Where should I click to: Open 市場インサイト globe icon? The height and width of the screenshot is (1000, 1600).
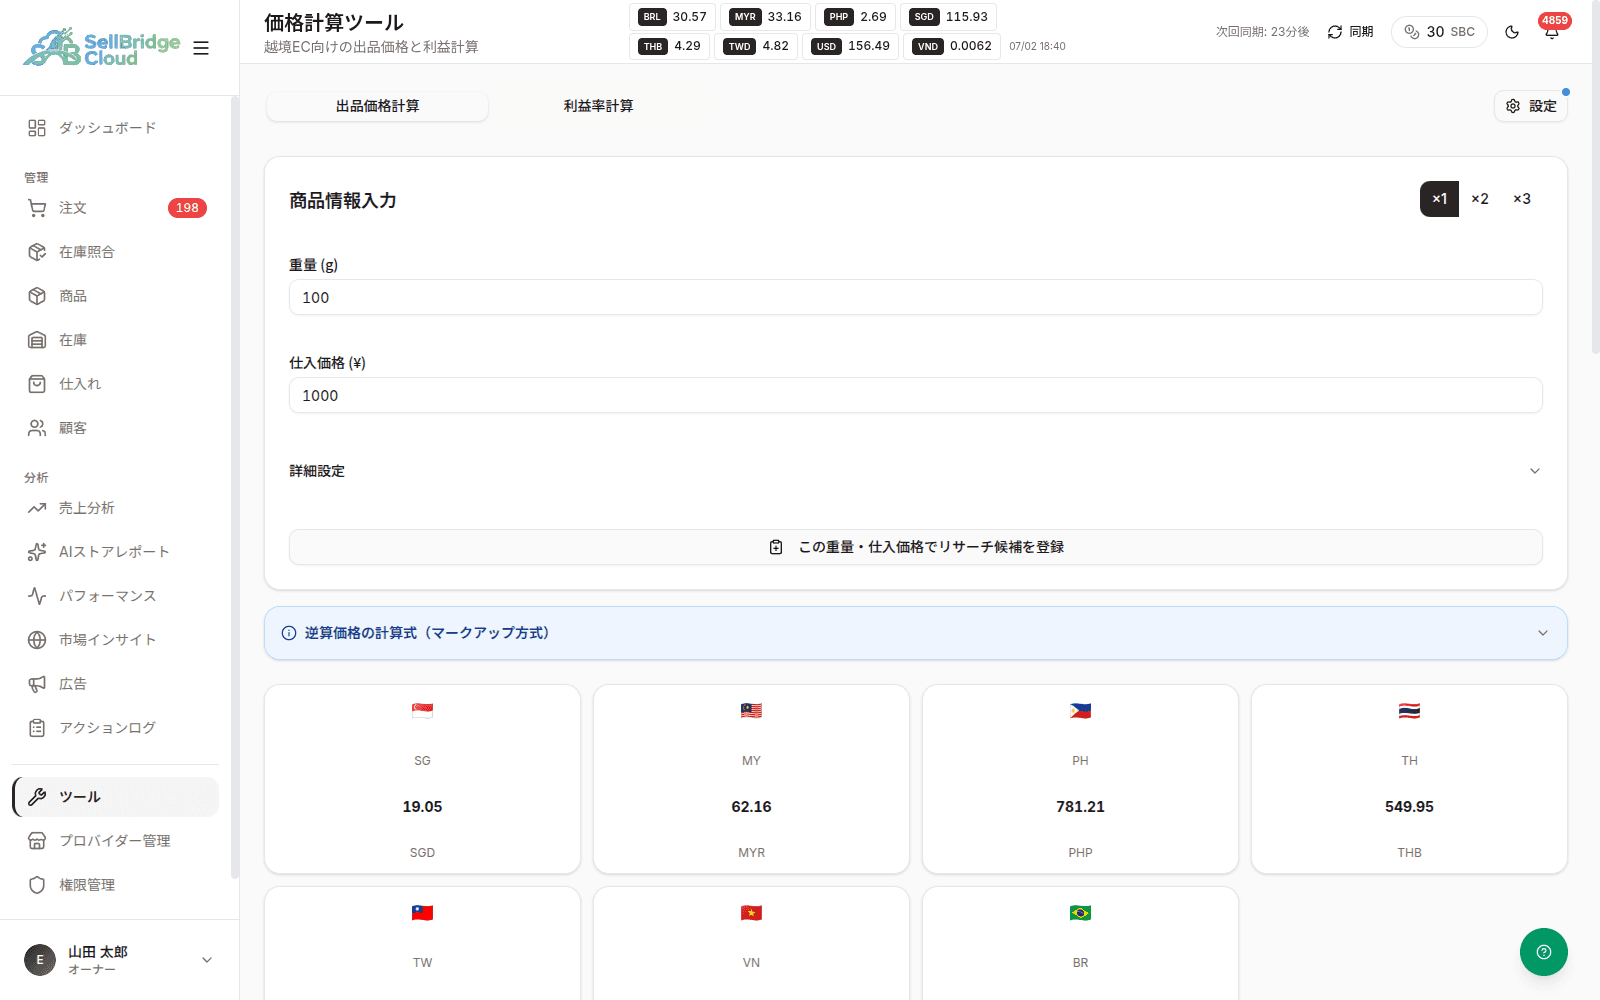pos(37,640)
